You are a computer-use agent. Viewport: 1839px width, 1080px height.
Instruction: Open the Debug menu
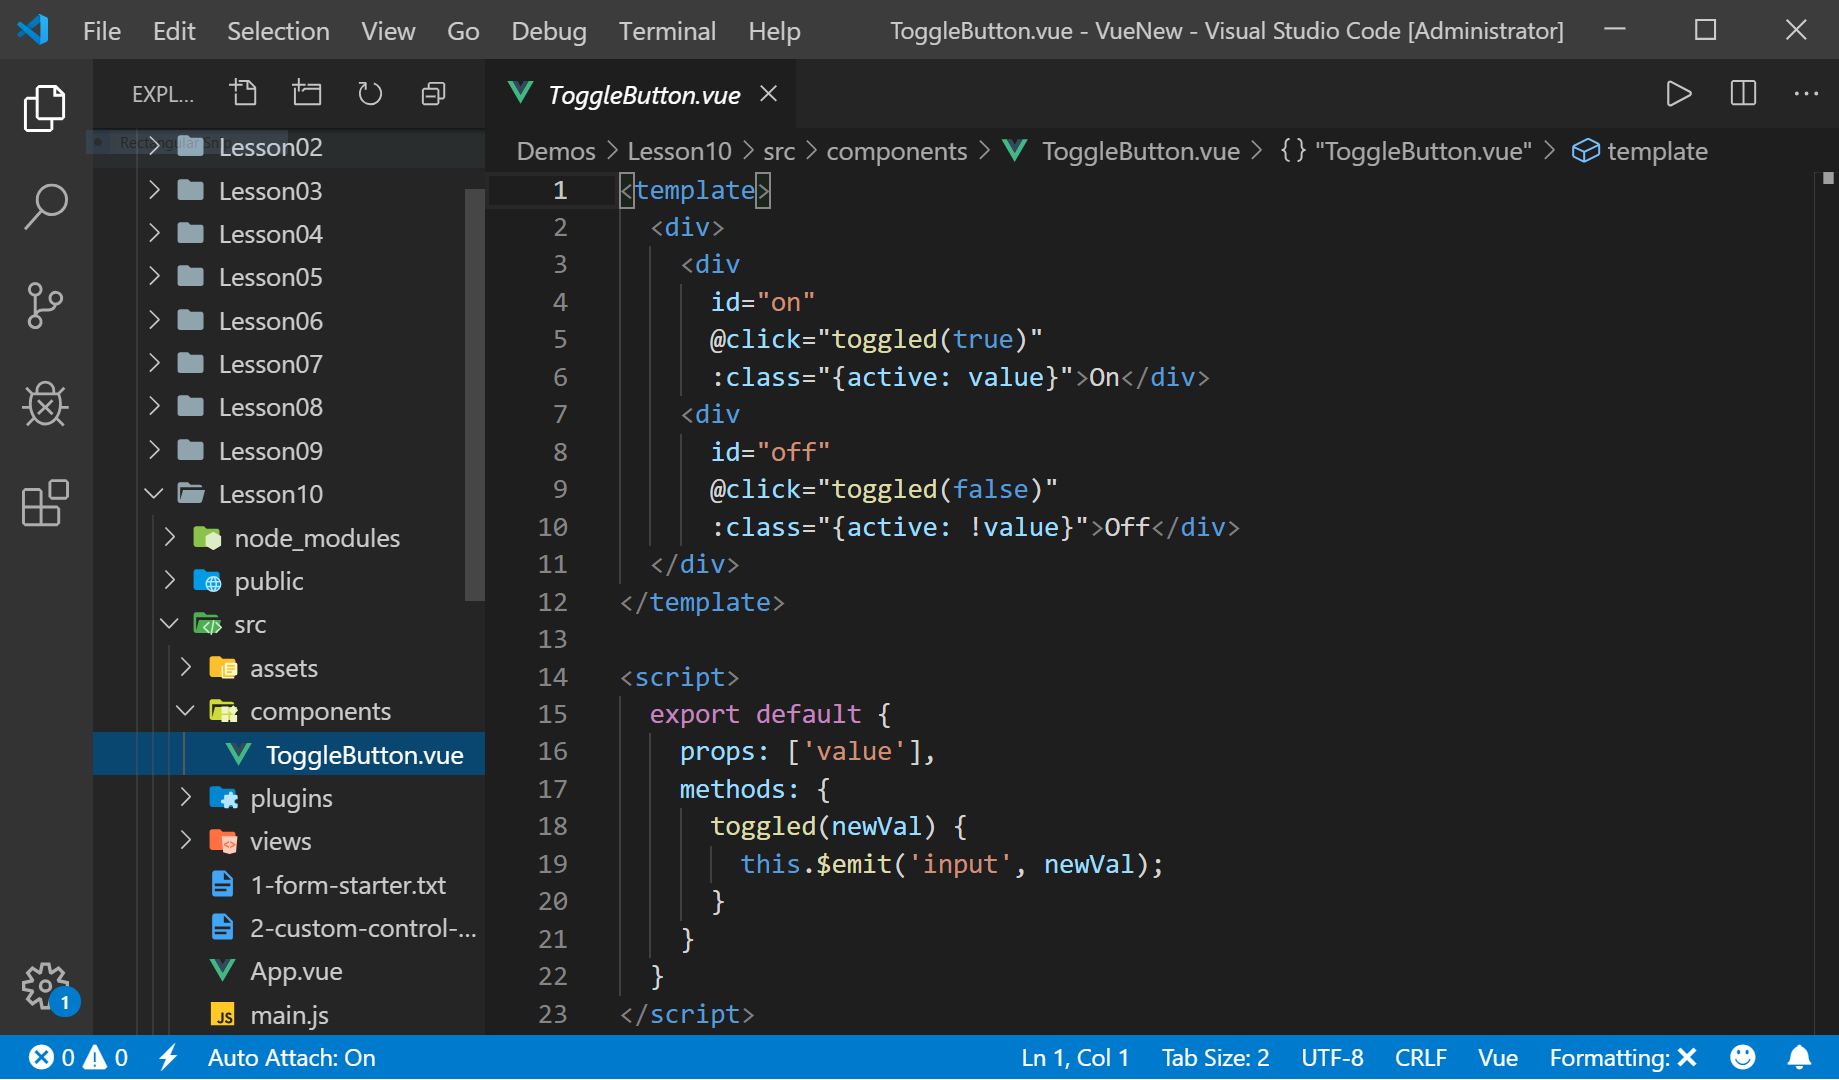point(548,30)
